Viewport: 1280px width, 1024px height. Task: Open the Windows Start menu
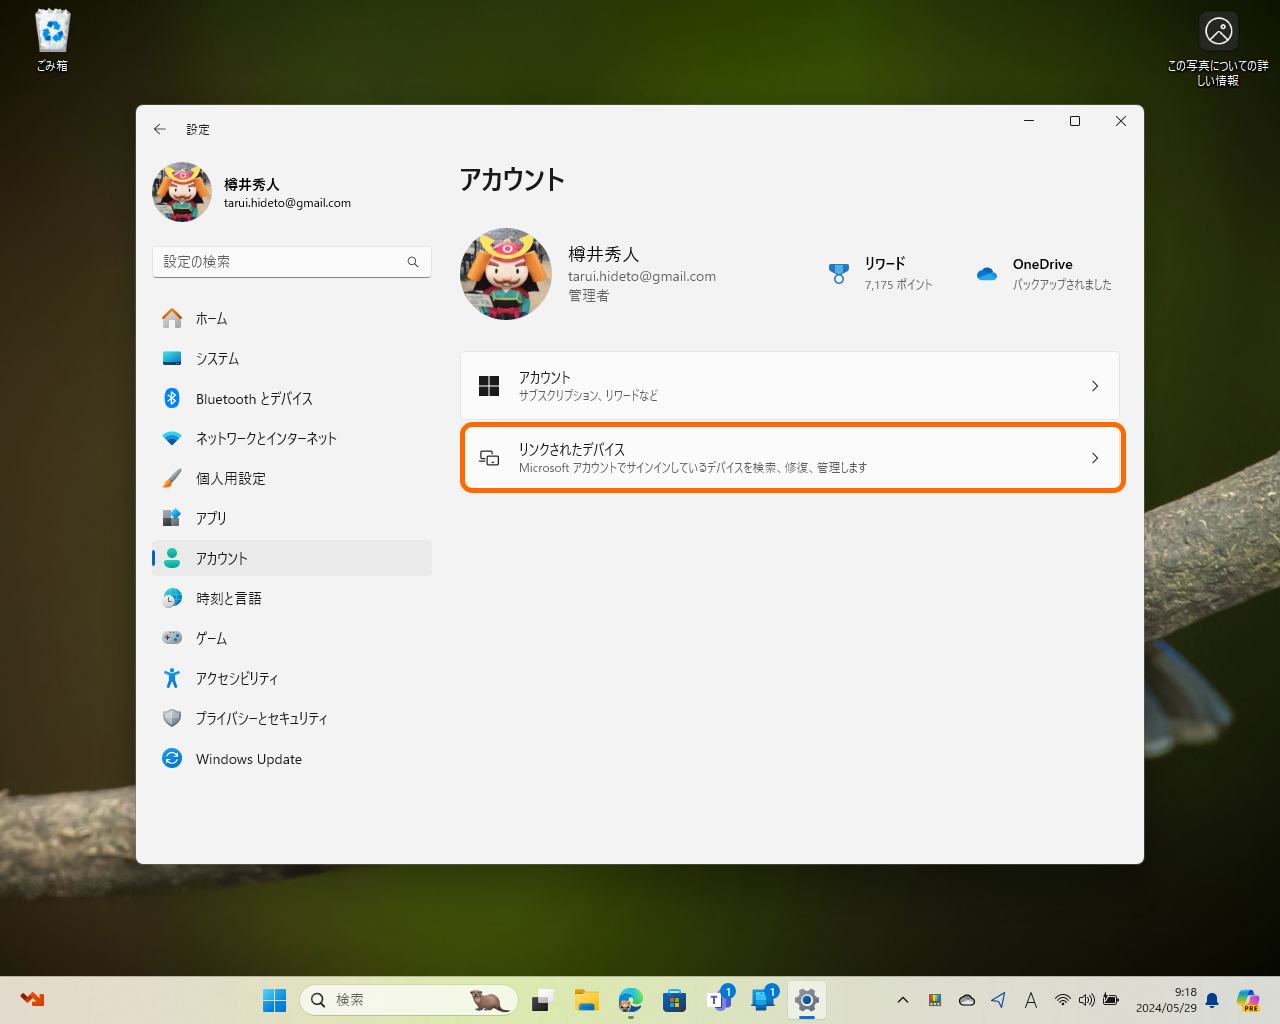pyautogui.click(x=274, y=1000)
